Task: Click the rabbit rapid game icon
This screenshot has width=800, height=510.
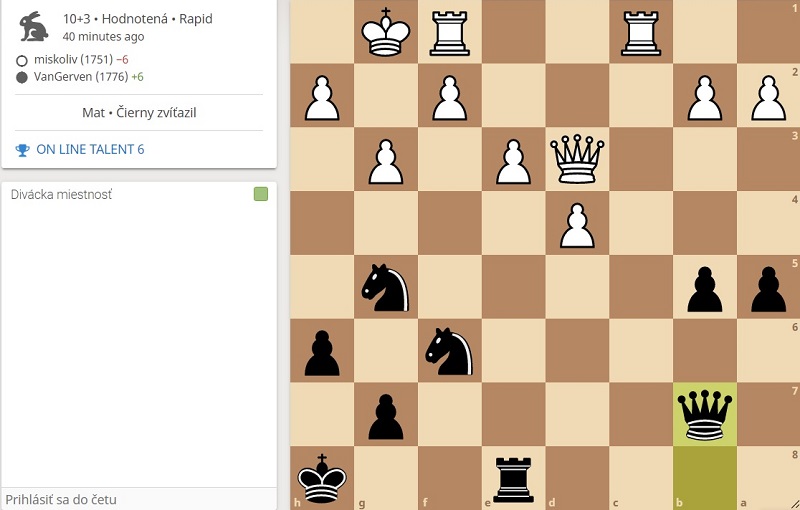Action: (34, 27)
